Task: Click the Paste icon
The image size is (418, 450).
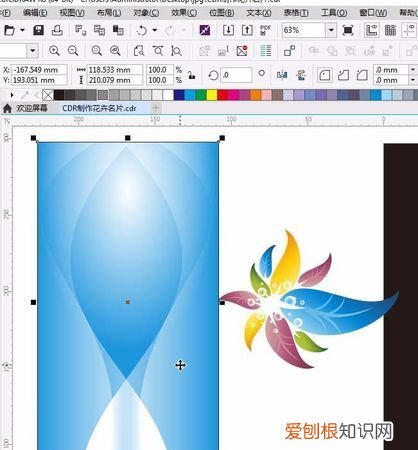Action: coord(118,30)
